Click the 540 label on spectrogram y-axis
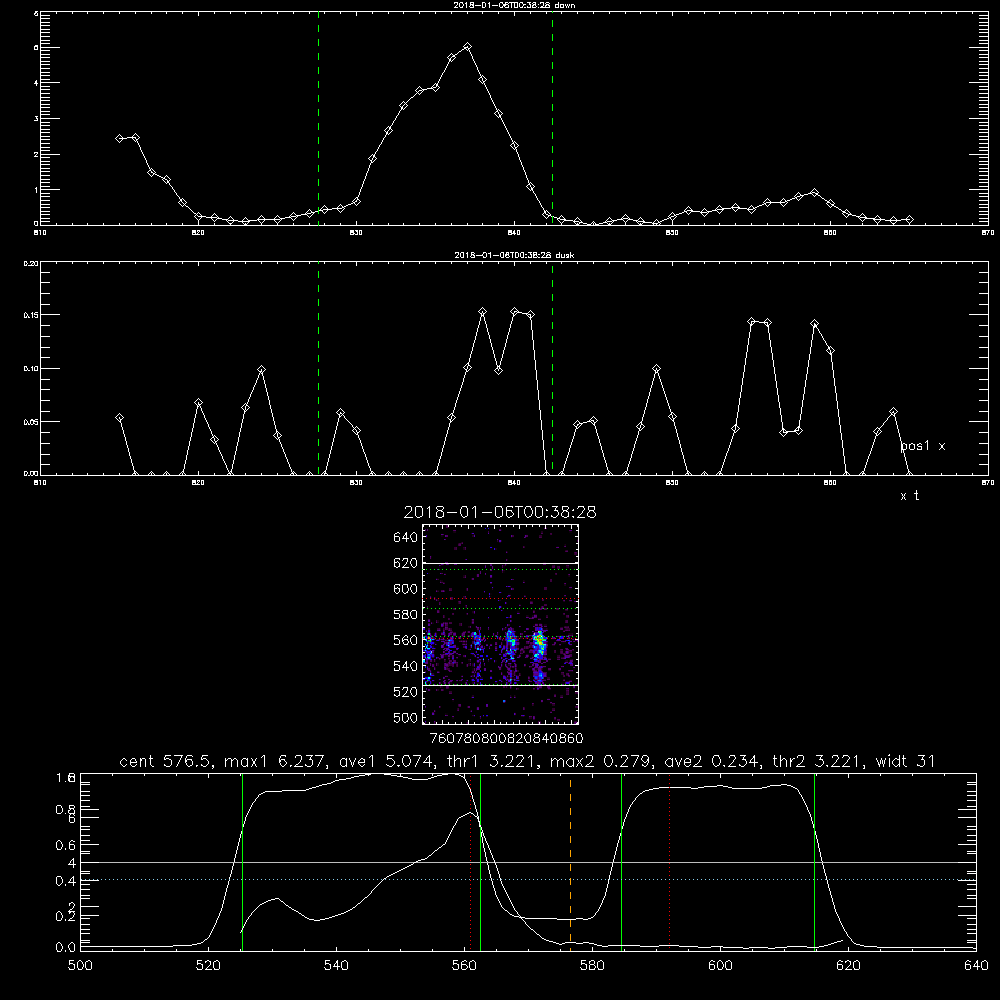The width and height of the screenshot is (1000, 1000). click(x=406, y=666)
